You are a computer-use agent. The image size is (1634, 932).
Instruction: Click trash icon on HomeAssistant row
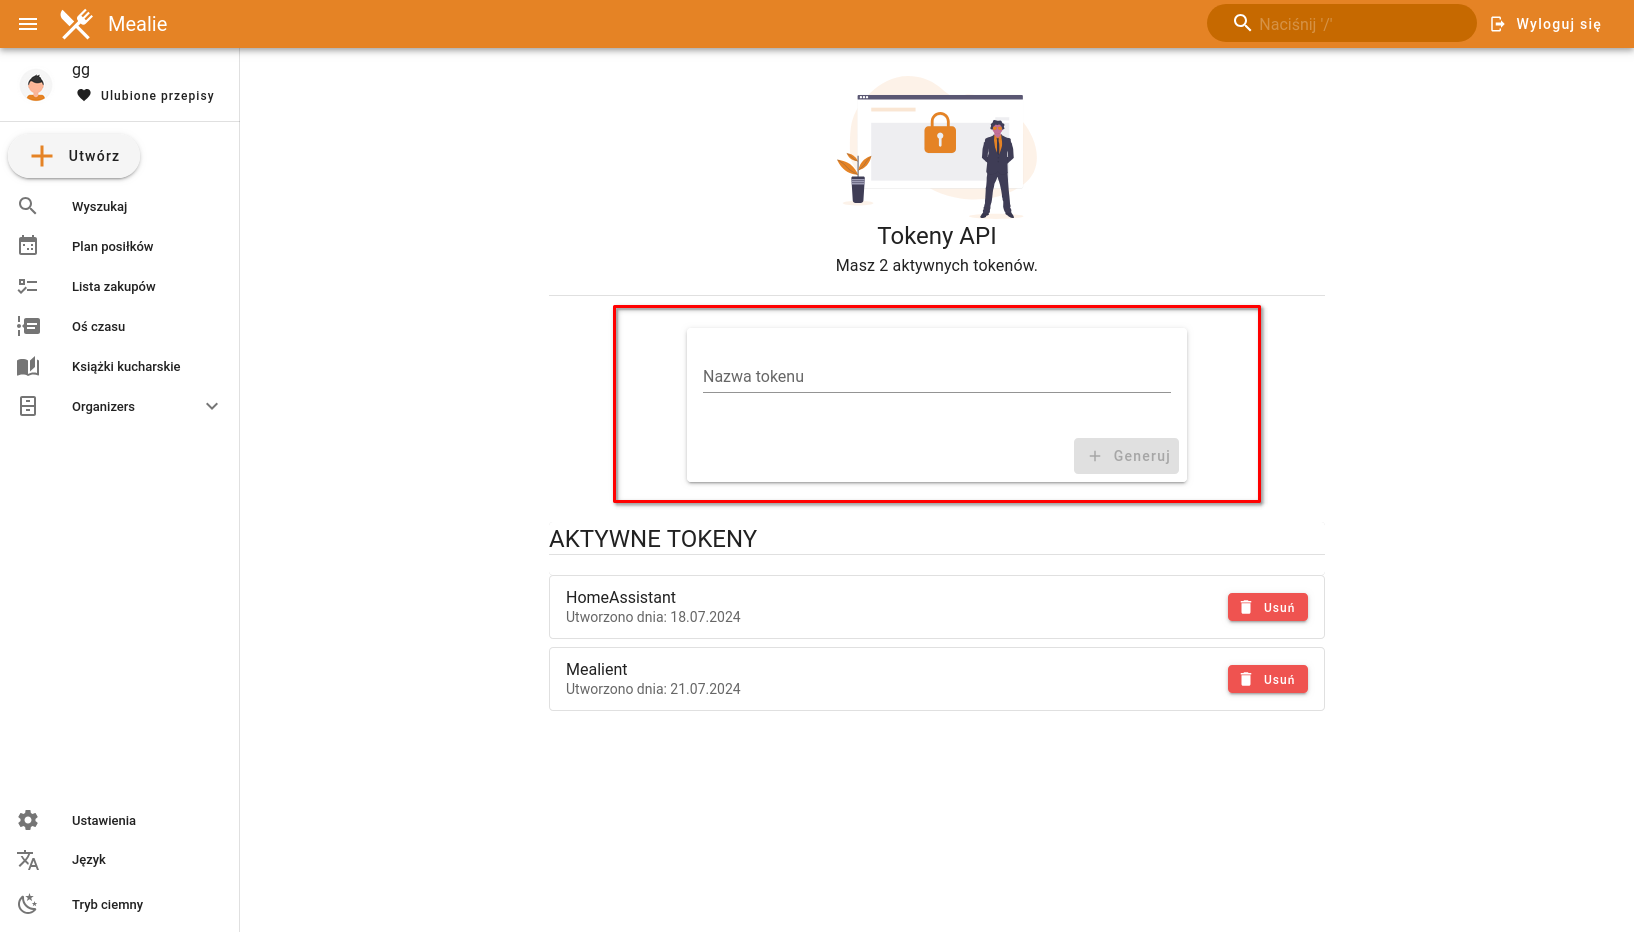tap(1246, 607)
